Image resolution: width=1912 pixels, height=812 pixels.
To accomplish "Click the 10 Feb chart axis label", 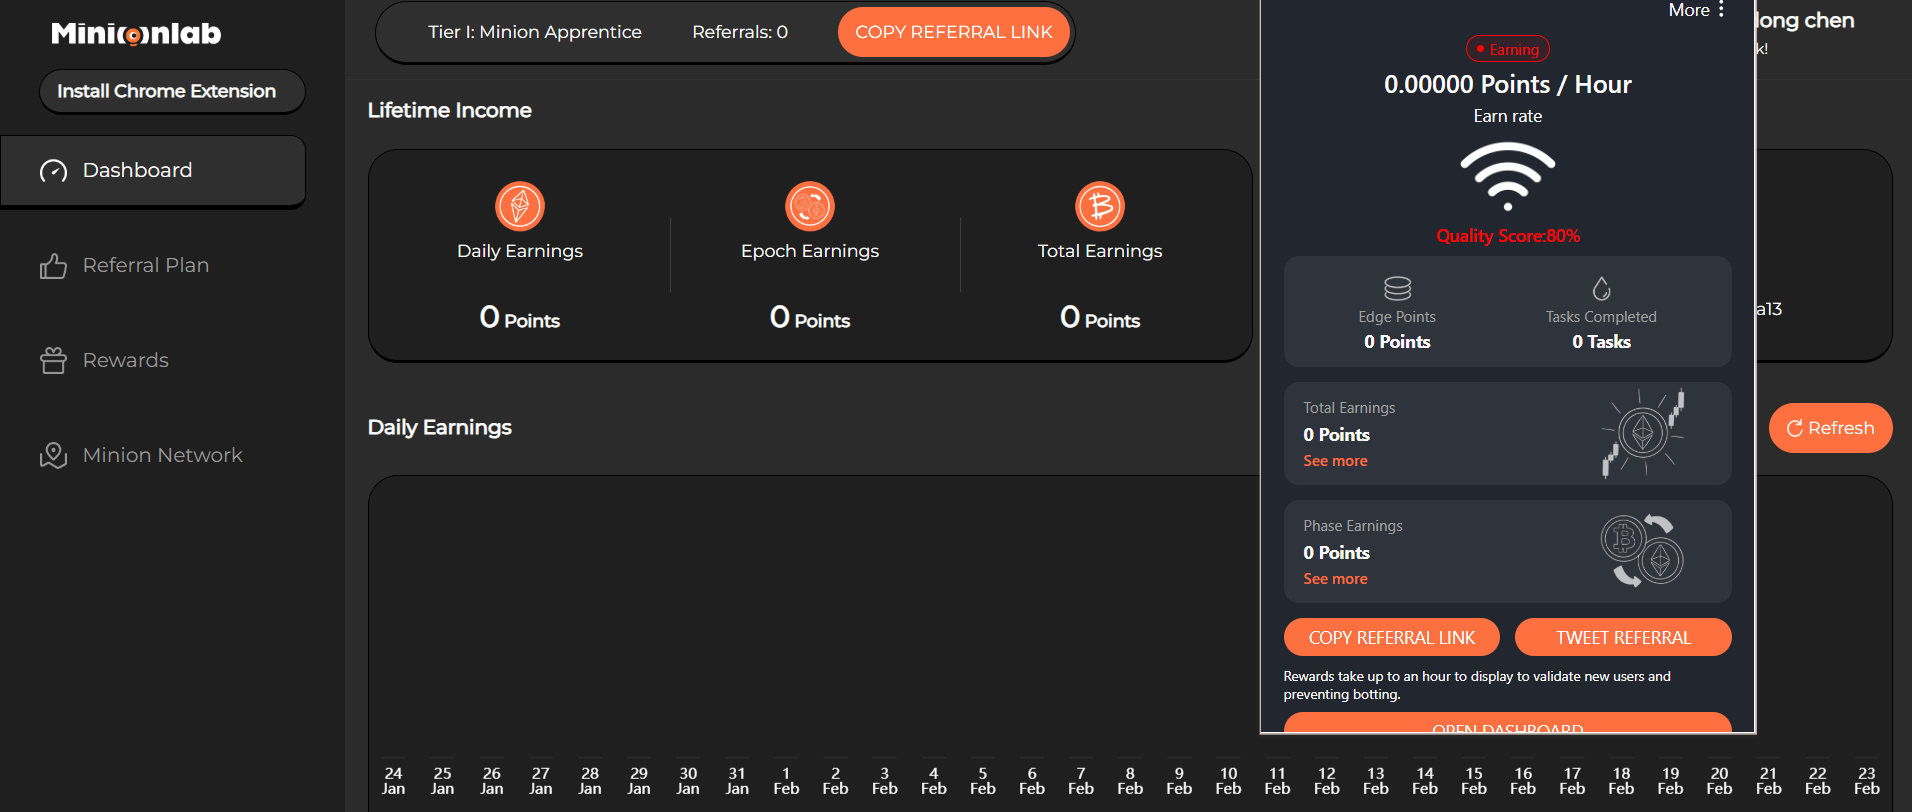I will (1228, 781).
